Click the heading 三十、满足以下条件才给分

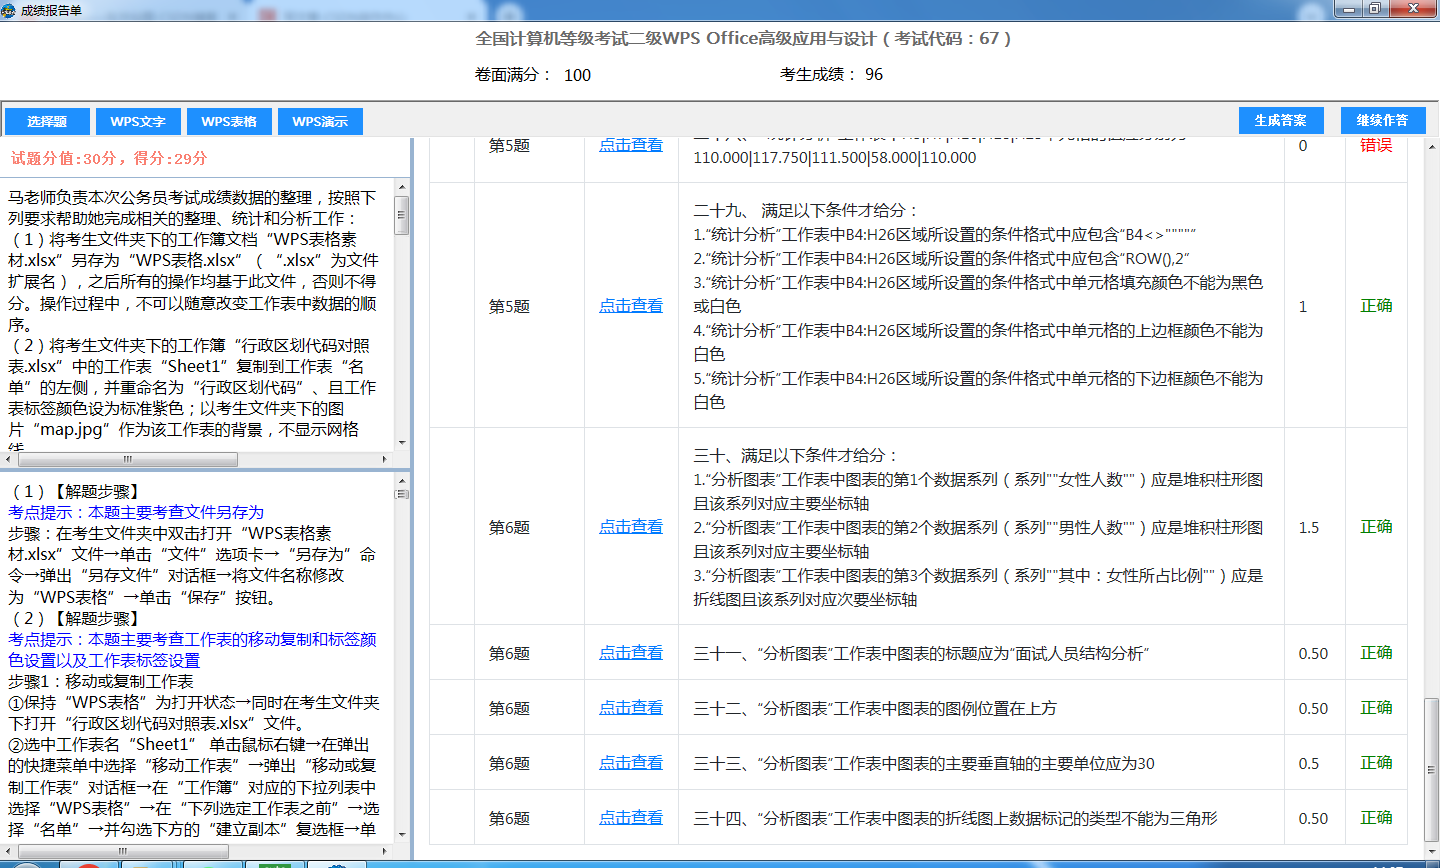[795, 455]
